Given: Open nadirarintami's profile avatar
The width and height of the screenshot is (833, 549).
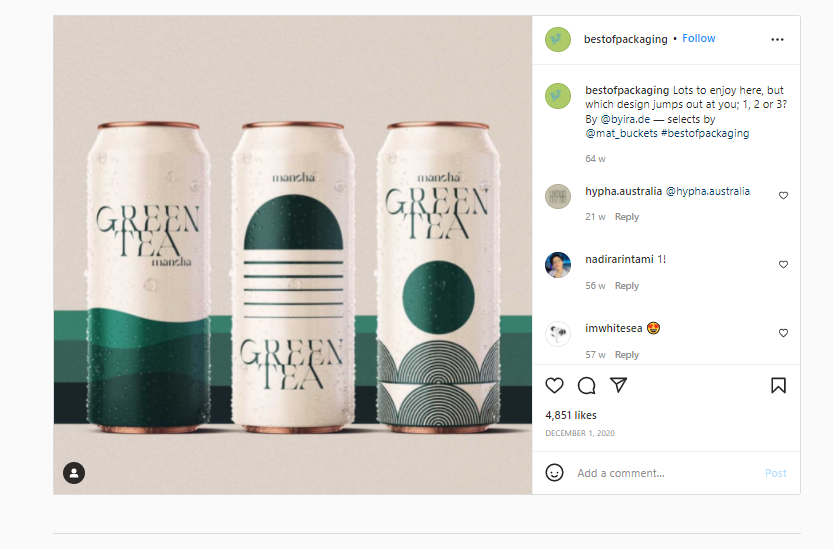Looking at the screenshot, I should (558, 265).
